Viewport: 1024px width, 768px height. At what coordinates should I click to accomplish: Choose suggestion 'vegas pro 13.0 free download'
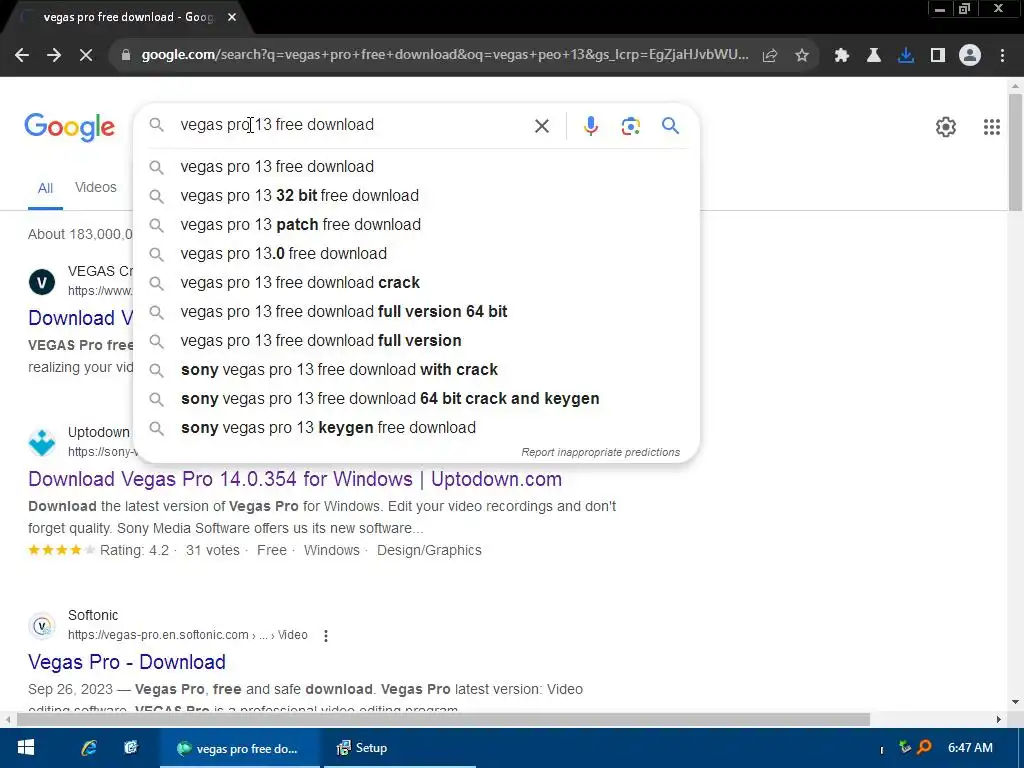point(416,253)
